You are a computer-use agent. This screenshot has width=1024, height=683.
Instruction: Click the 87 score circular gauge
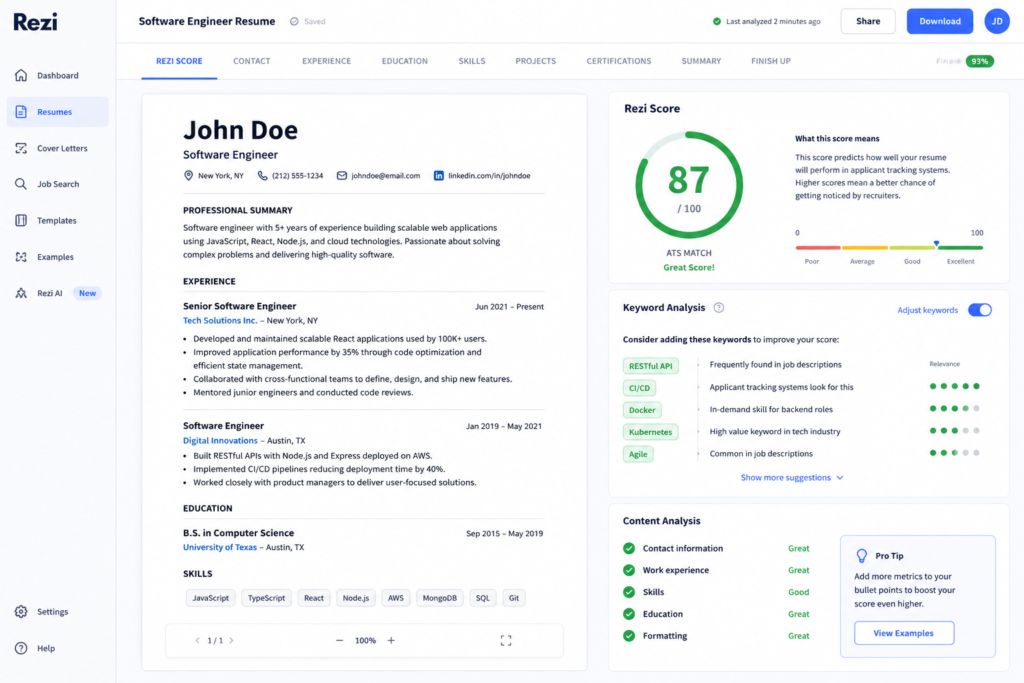click(x=689, y=185)
